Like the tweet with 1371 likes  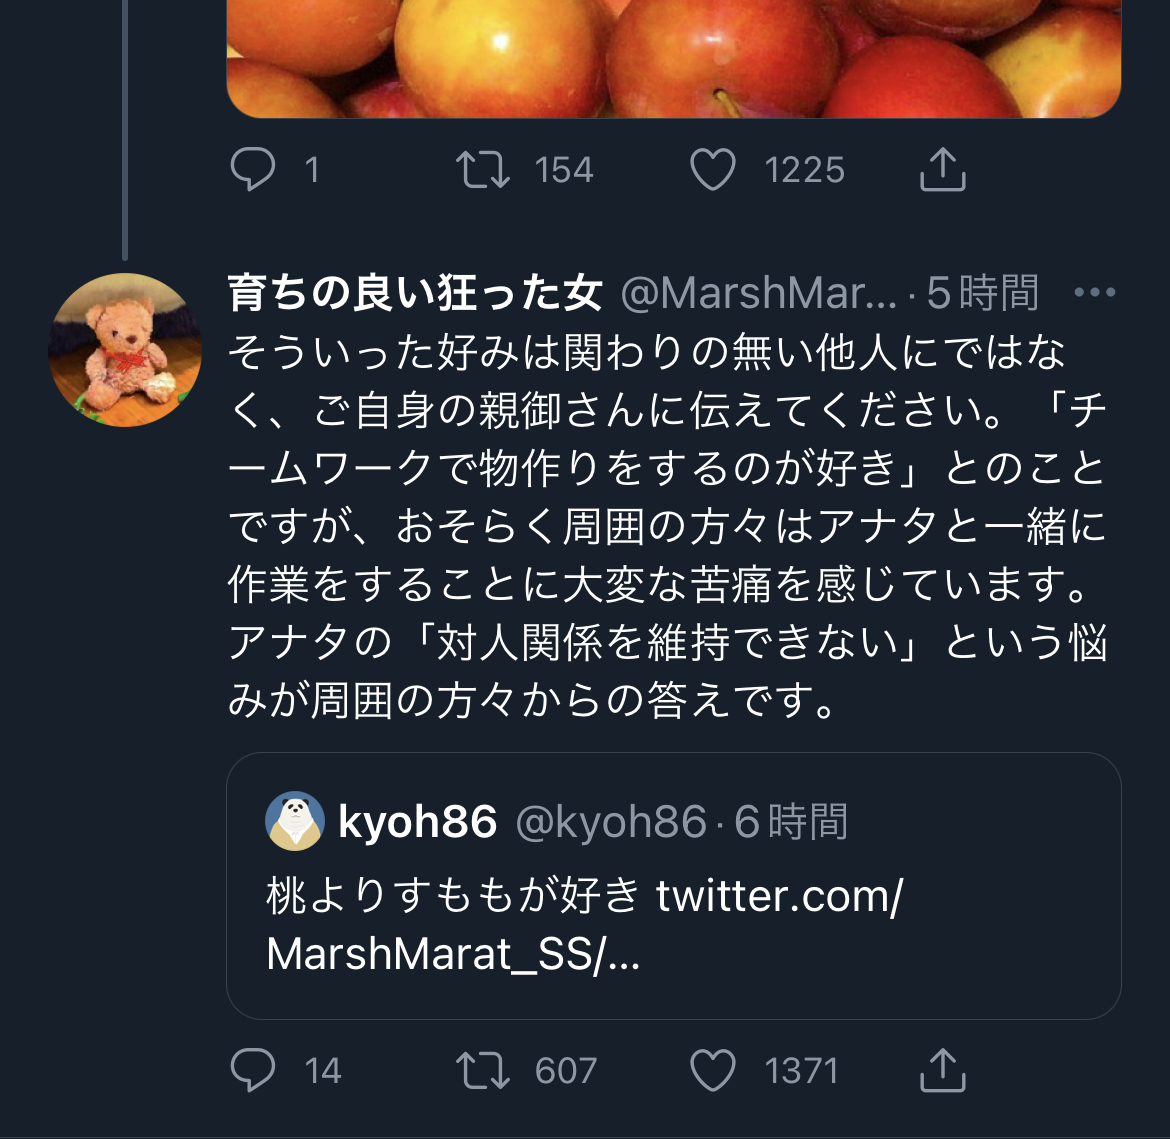pyautogui.click(x=713, y=1070)
